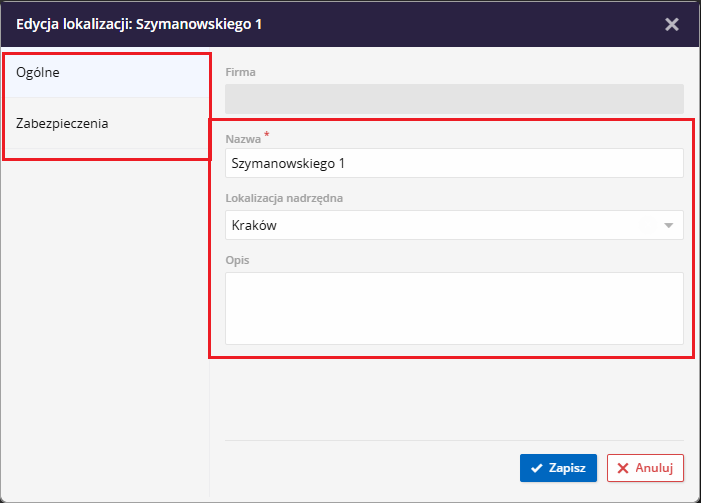Click the Lokalizacja nadrzędna label
The image size is (701, 503).
[285, 198]
